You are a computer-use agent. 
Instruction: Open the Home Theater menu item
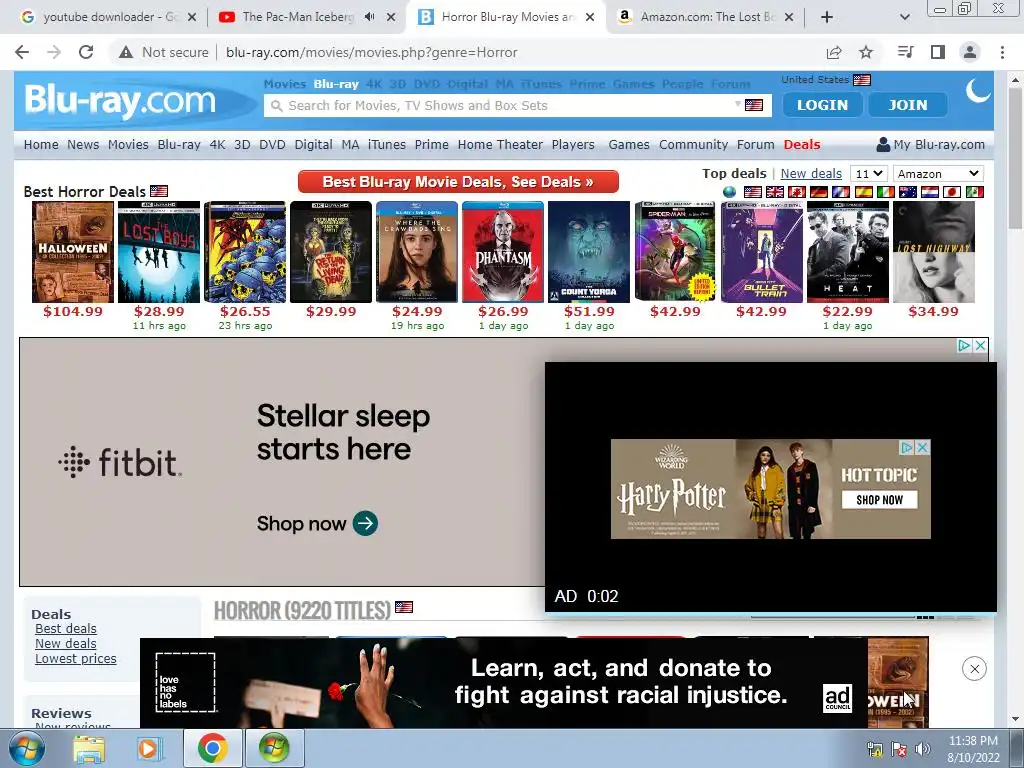pyautogui.click(x=500, y=144)
